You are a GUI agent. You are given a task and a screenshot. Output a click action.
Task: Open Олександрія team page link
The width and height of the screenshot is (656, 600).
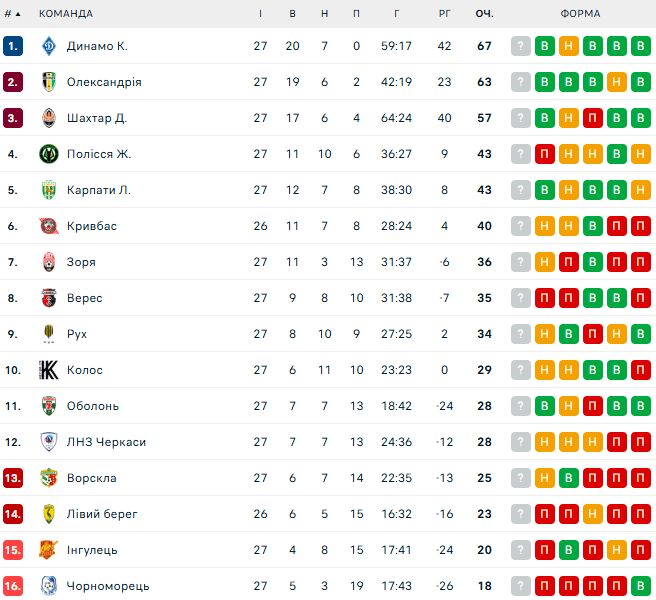point(104,82)
